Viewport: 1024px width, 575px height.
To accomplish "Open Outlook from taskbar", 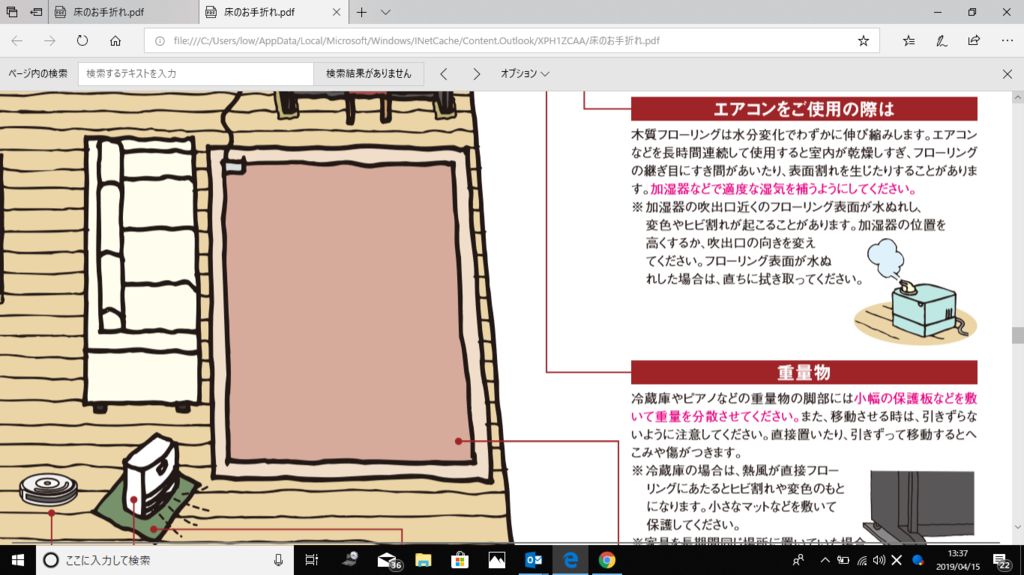I will [534, 560].
